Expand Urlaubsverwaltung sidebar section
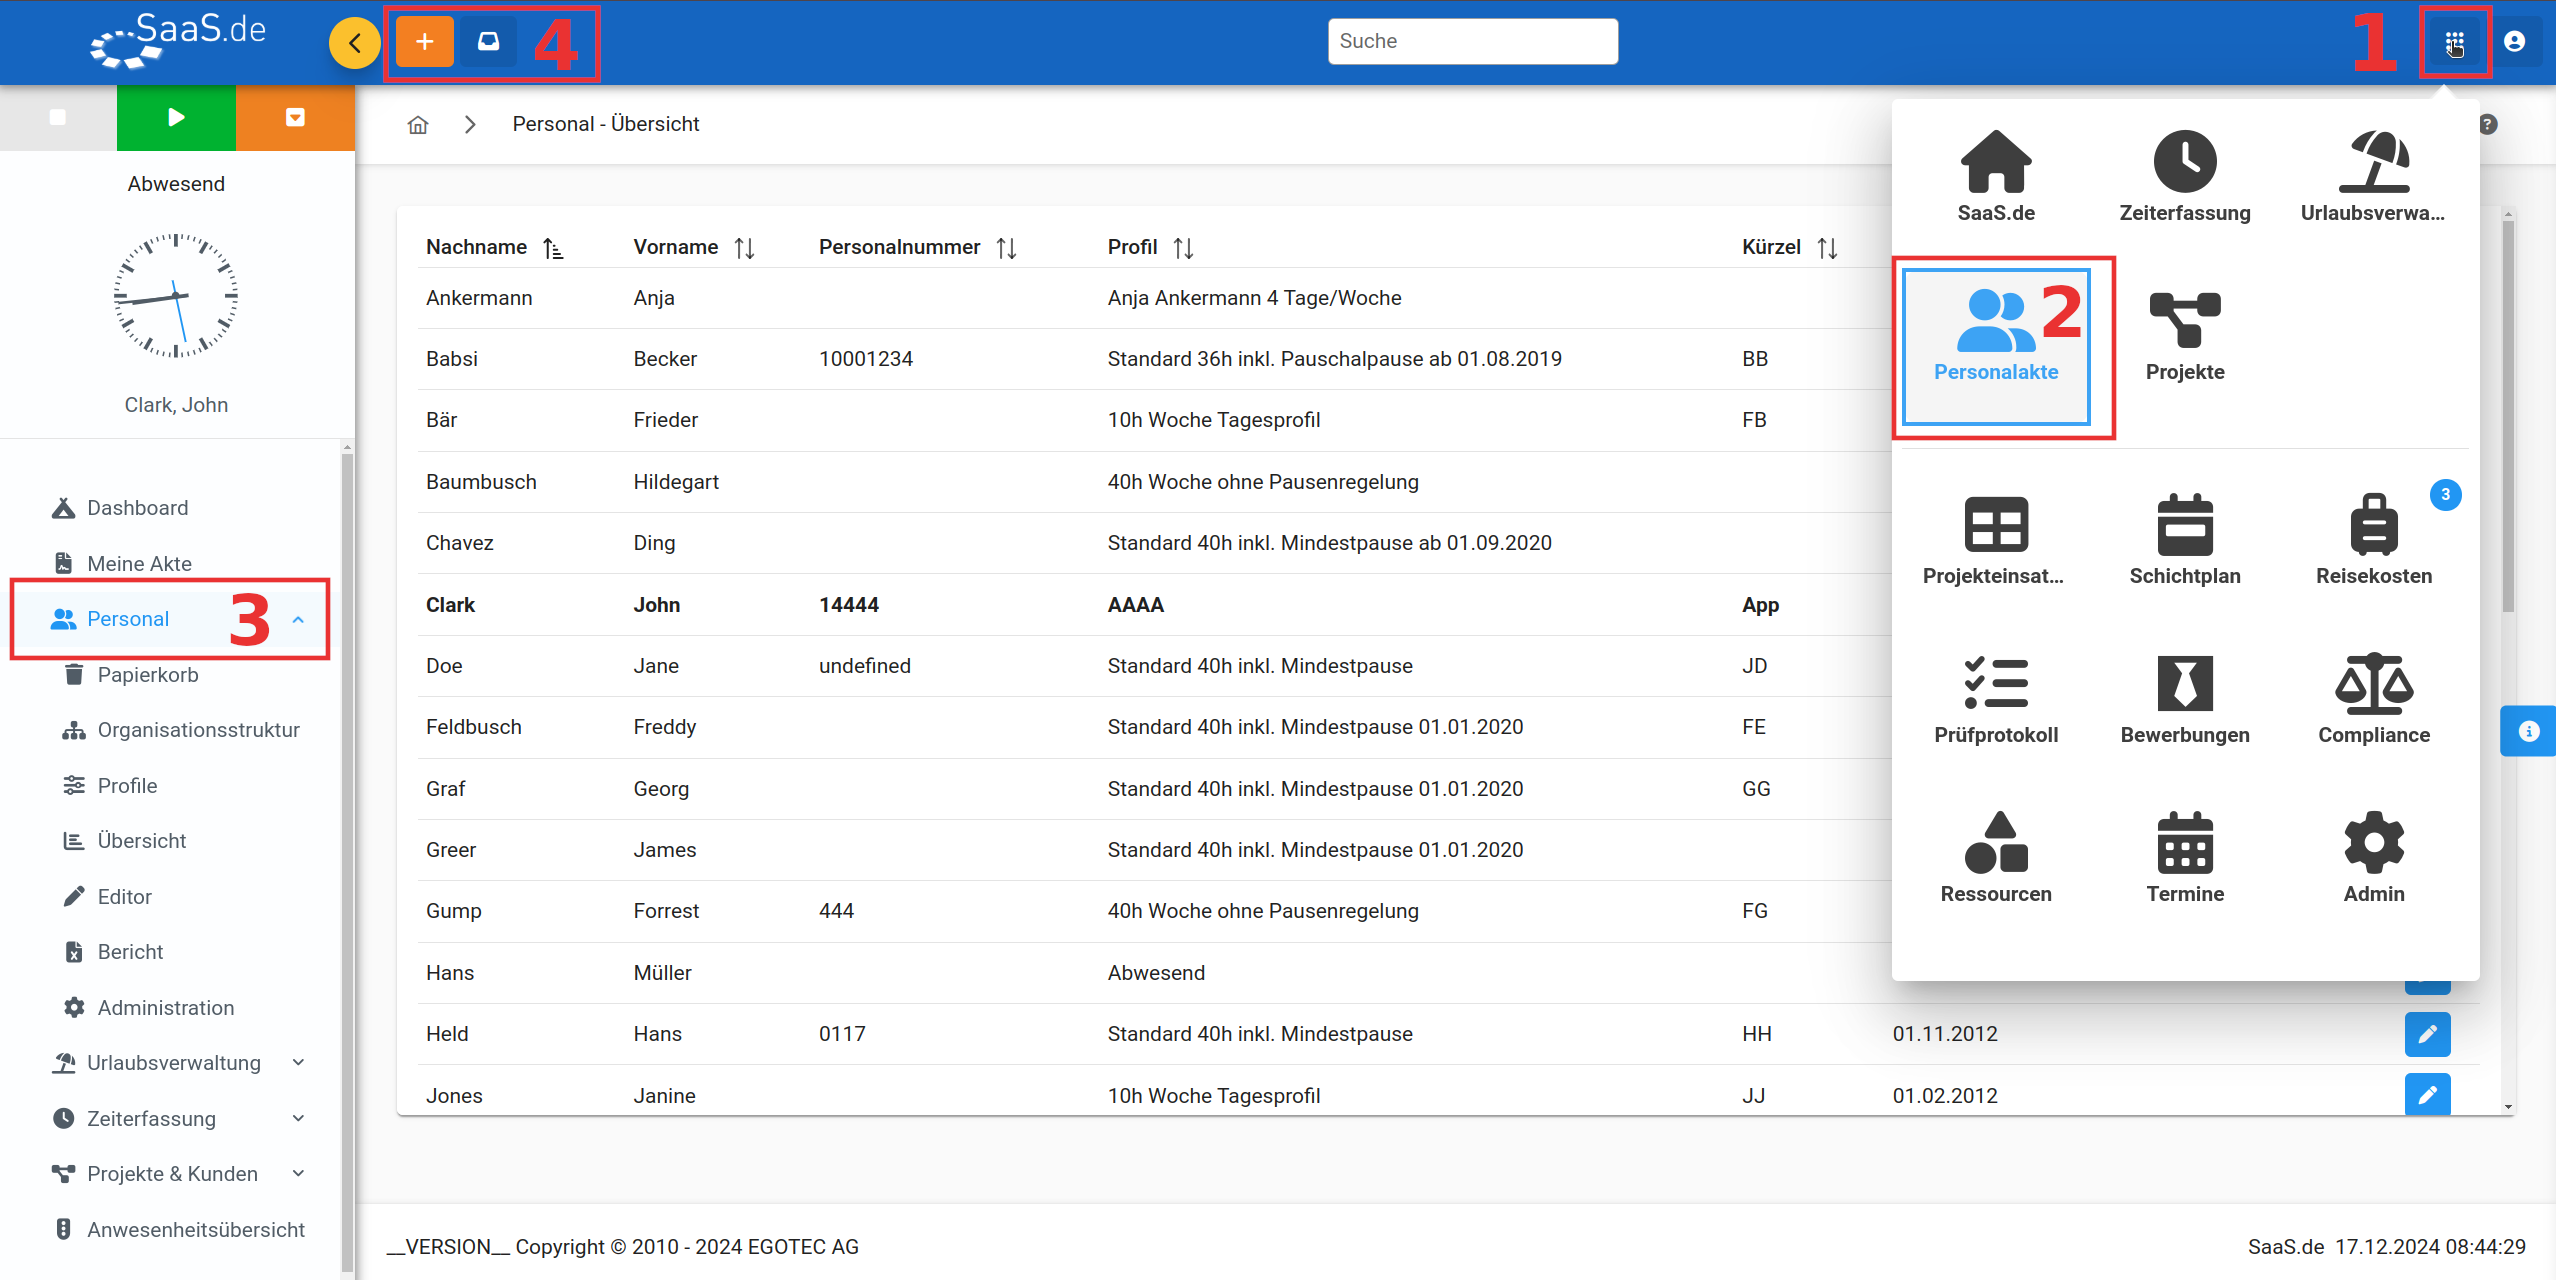Viewport: 2556px width, 1280px height. coord(298,1063)
